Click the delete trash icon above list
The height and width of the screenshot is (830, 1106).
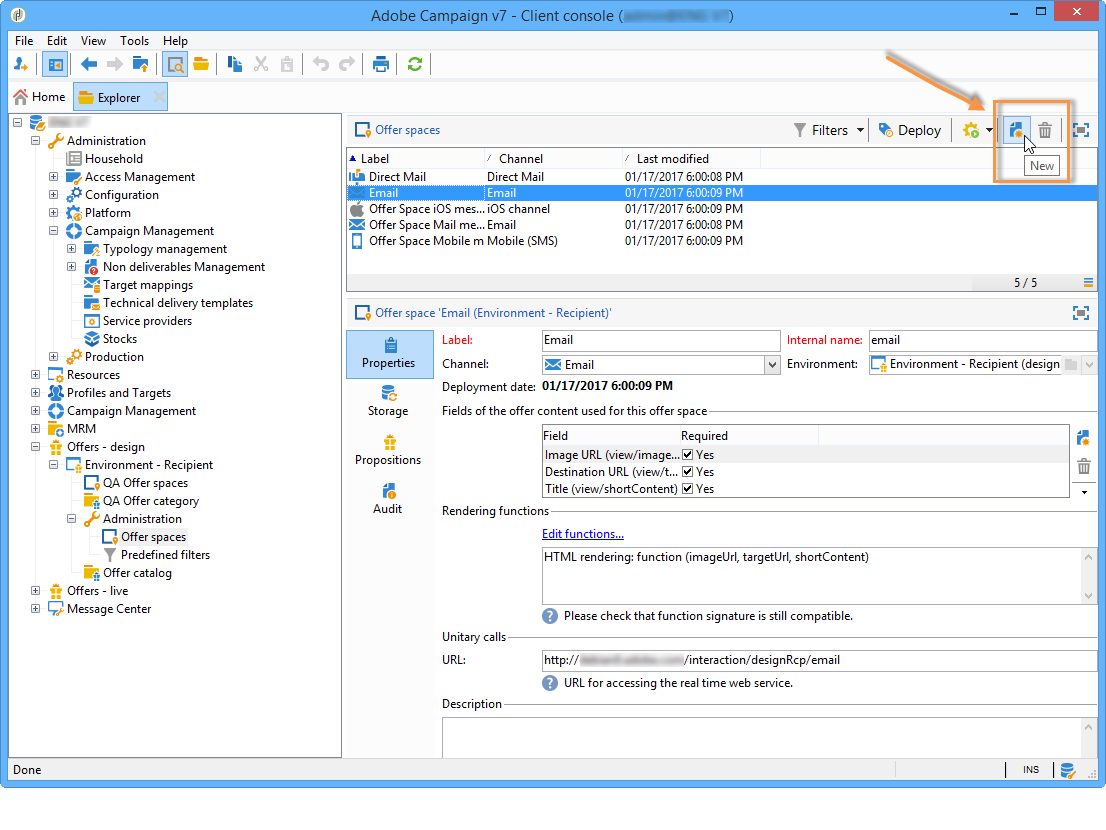coord(1045,130)
